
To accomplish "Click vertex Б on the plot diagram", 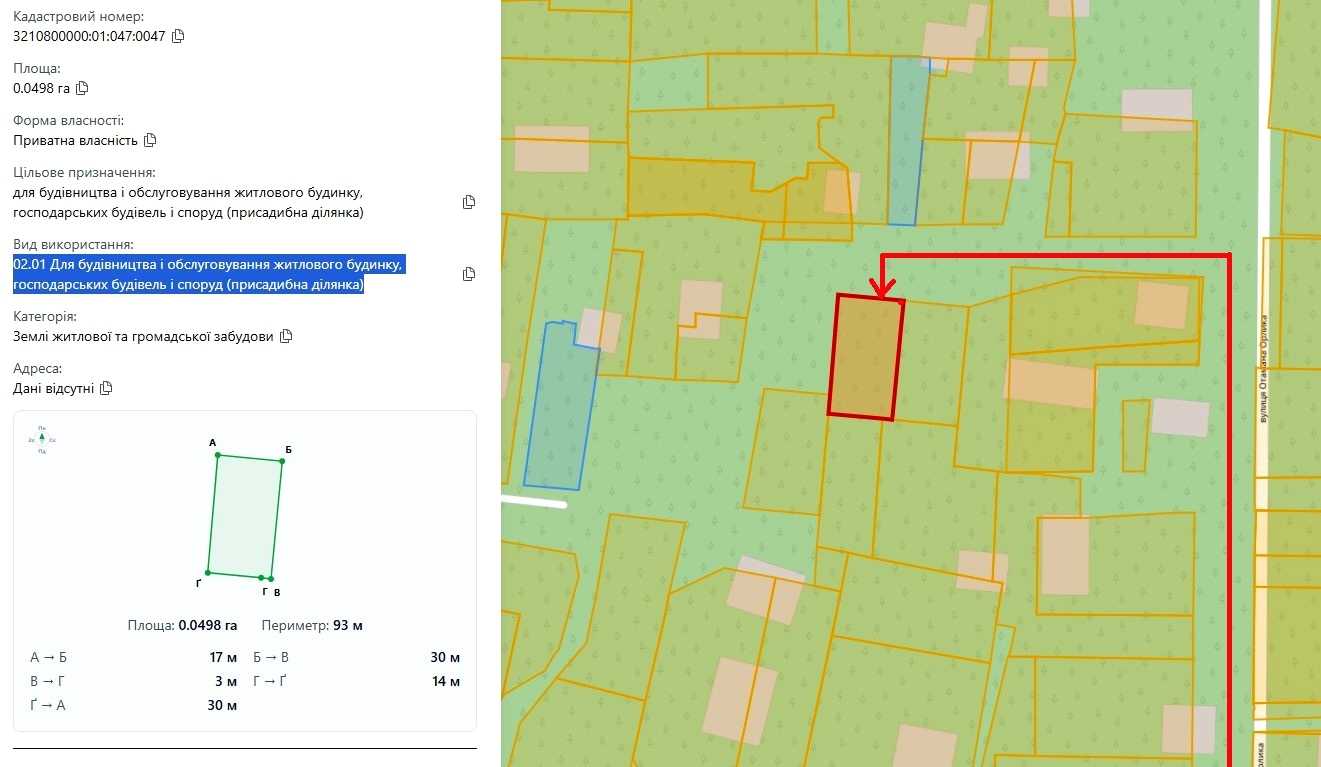I will pyautogui.click(x=282, y=462).
